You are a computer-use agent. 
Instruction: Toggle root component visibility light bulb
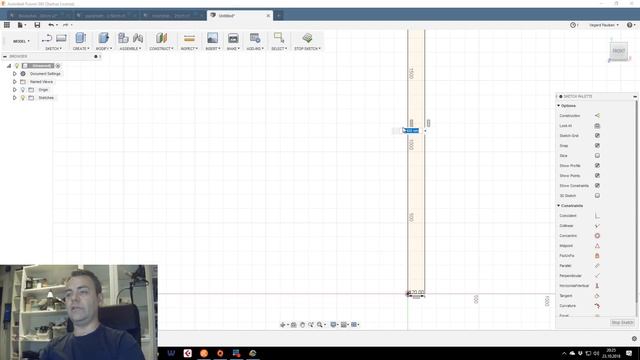click(x=17, y=66)
